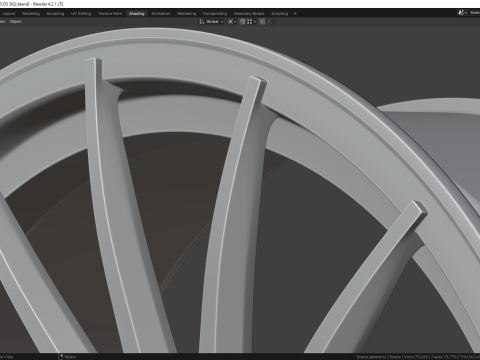Screen dimensions: 480x360
Task: Open the transform pivot point dropdown
Action: coord(232,22)
